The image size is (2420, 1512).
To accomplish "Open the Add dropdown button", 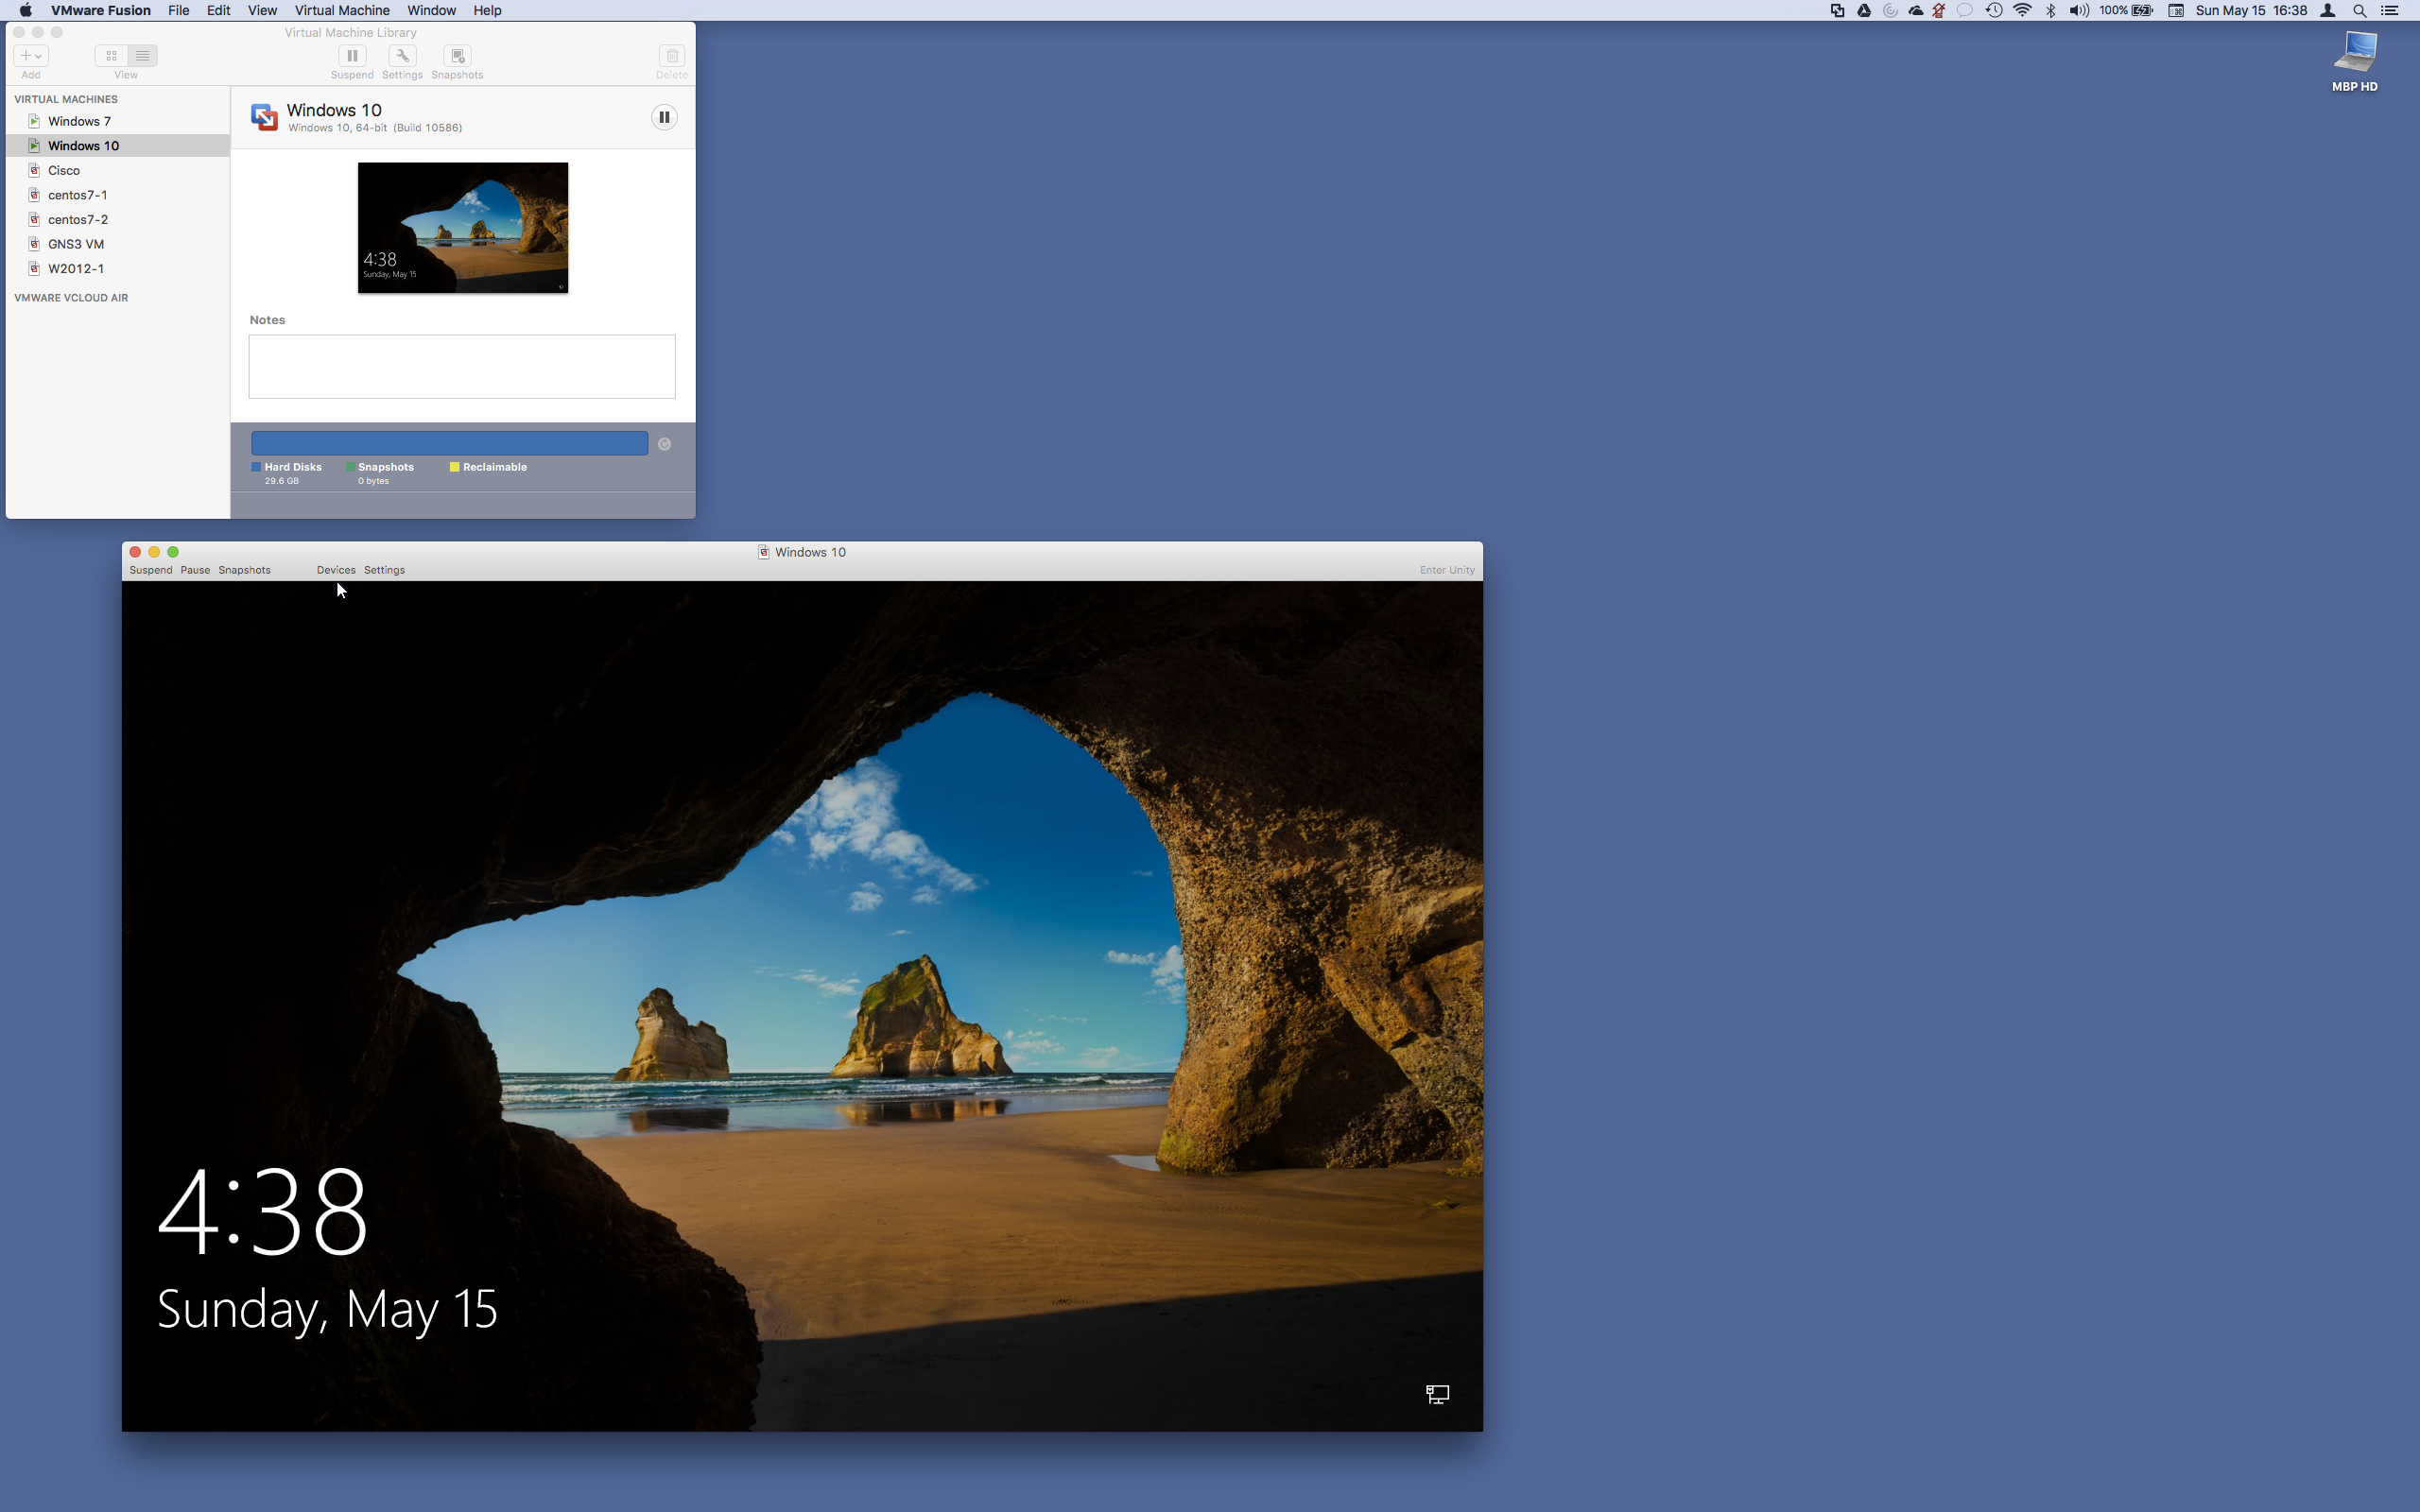I will (x=30, y=56).
